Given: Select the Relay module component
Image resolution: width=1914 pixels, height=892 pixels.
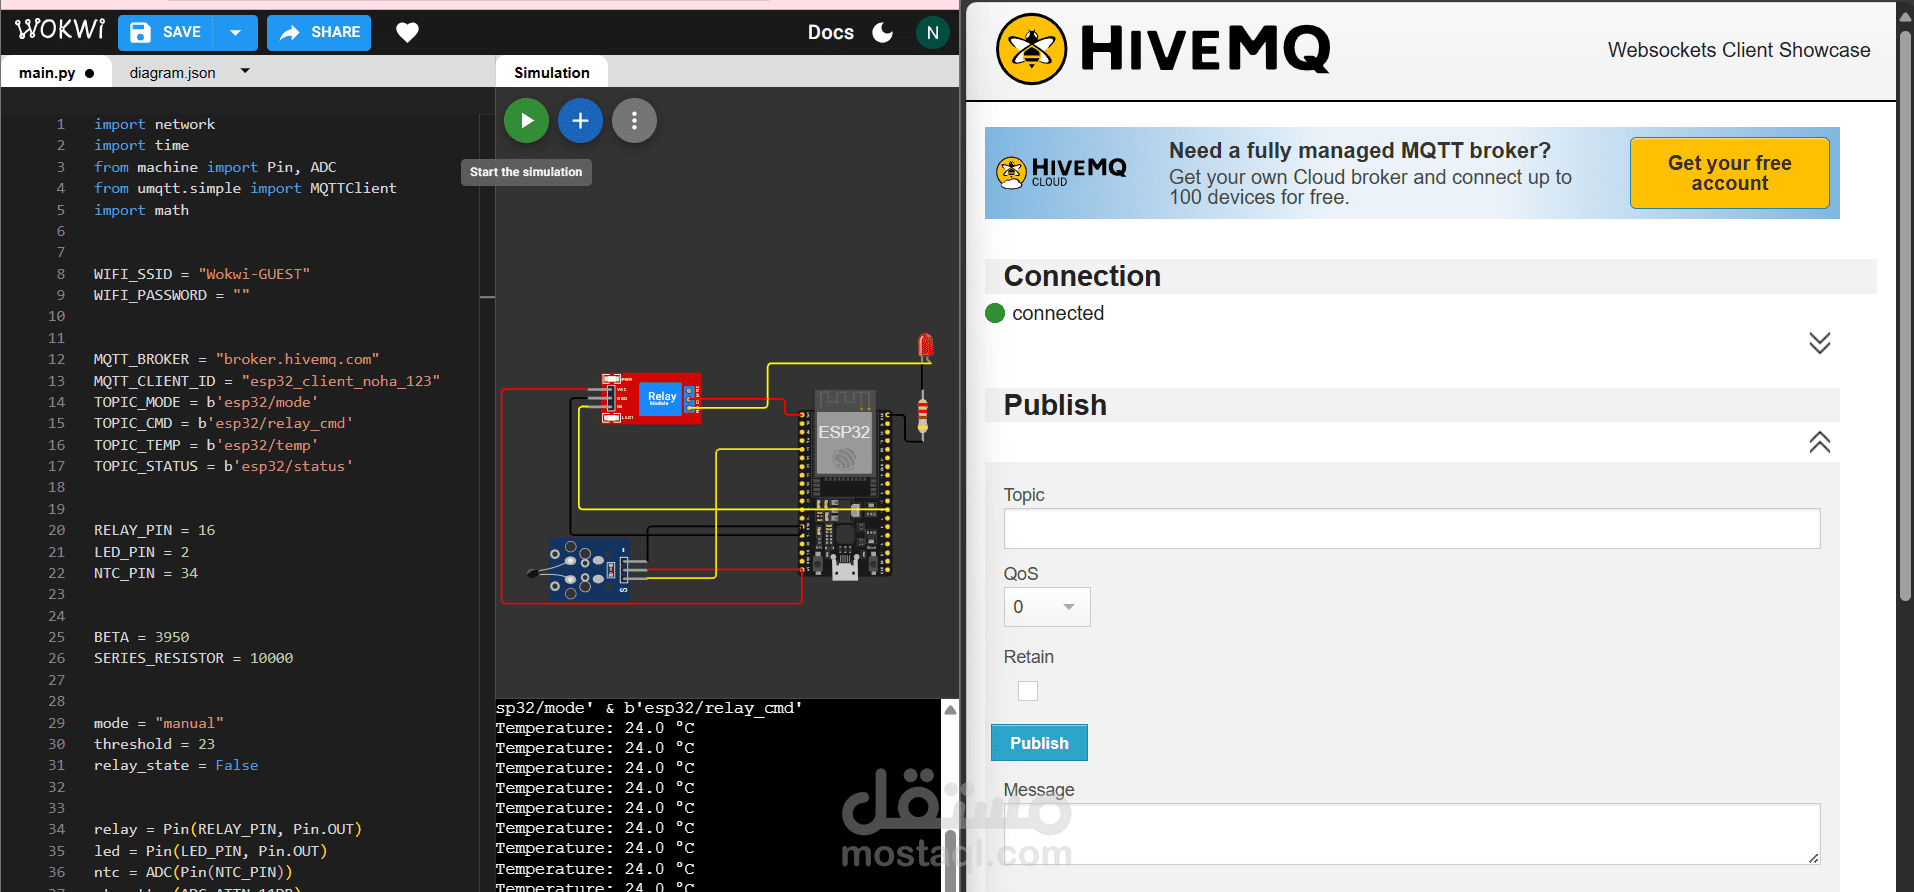Looking at the screenshot, I should click(x=651, y=398).
